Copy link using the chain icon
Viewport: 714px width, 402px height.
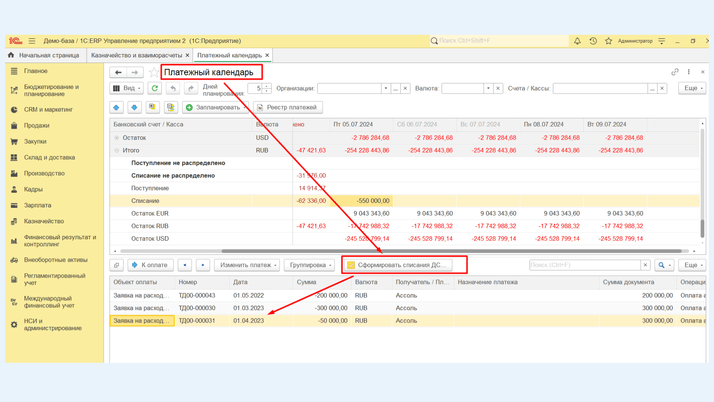(675, 72)
